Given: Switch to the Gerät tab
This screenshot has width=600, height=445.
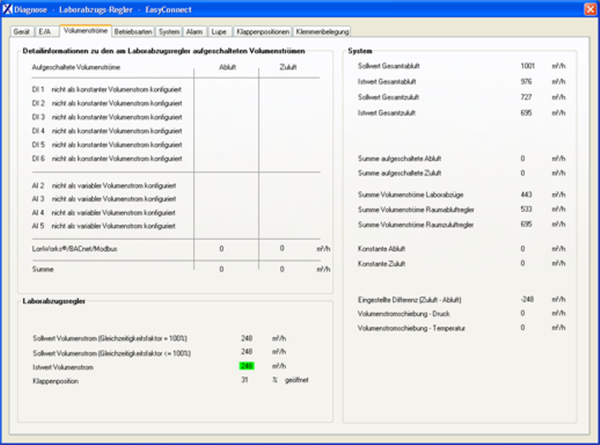Looking at the screenshot, I should (22, 32).
